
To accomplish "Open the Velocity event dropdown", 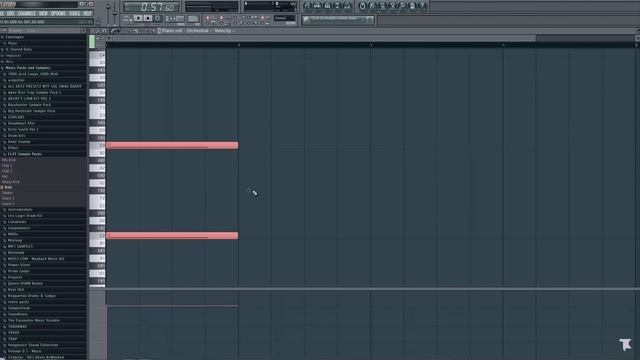I will [224, 31].
